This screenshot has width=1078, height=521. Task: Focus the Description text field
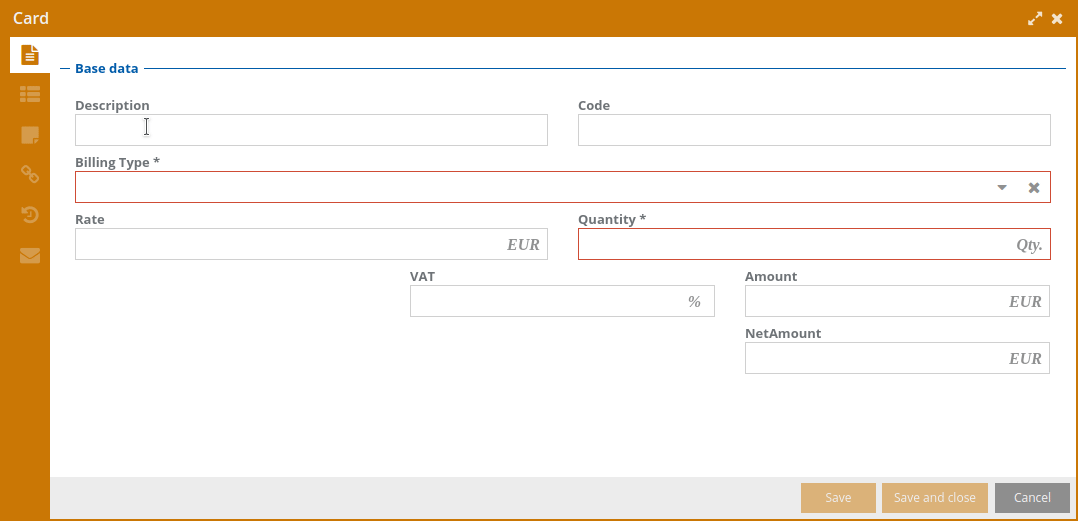pos(311,130)
